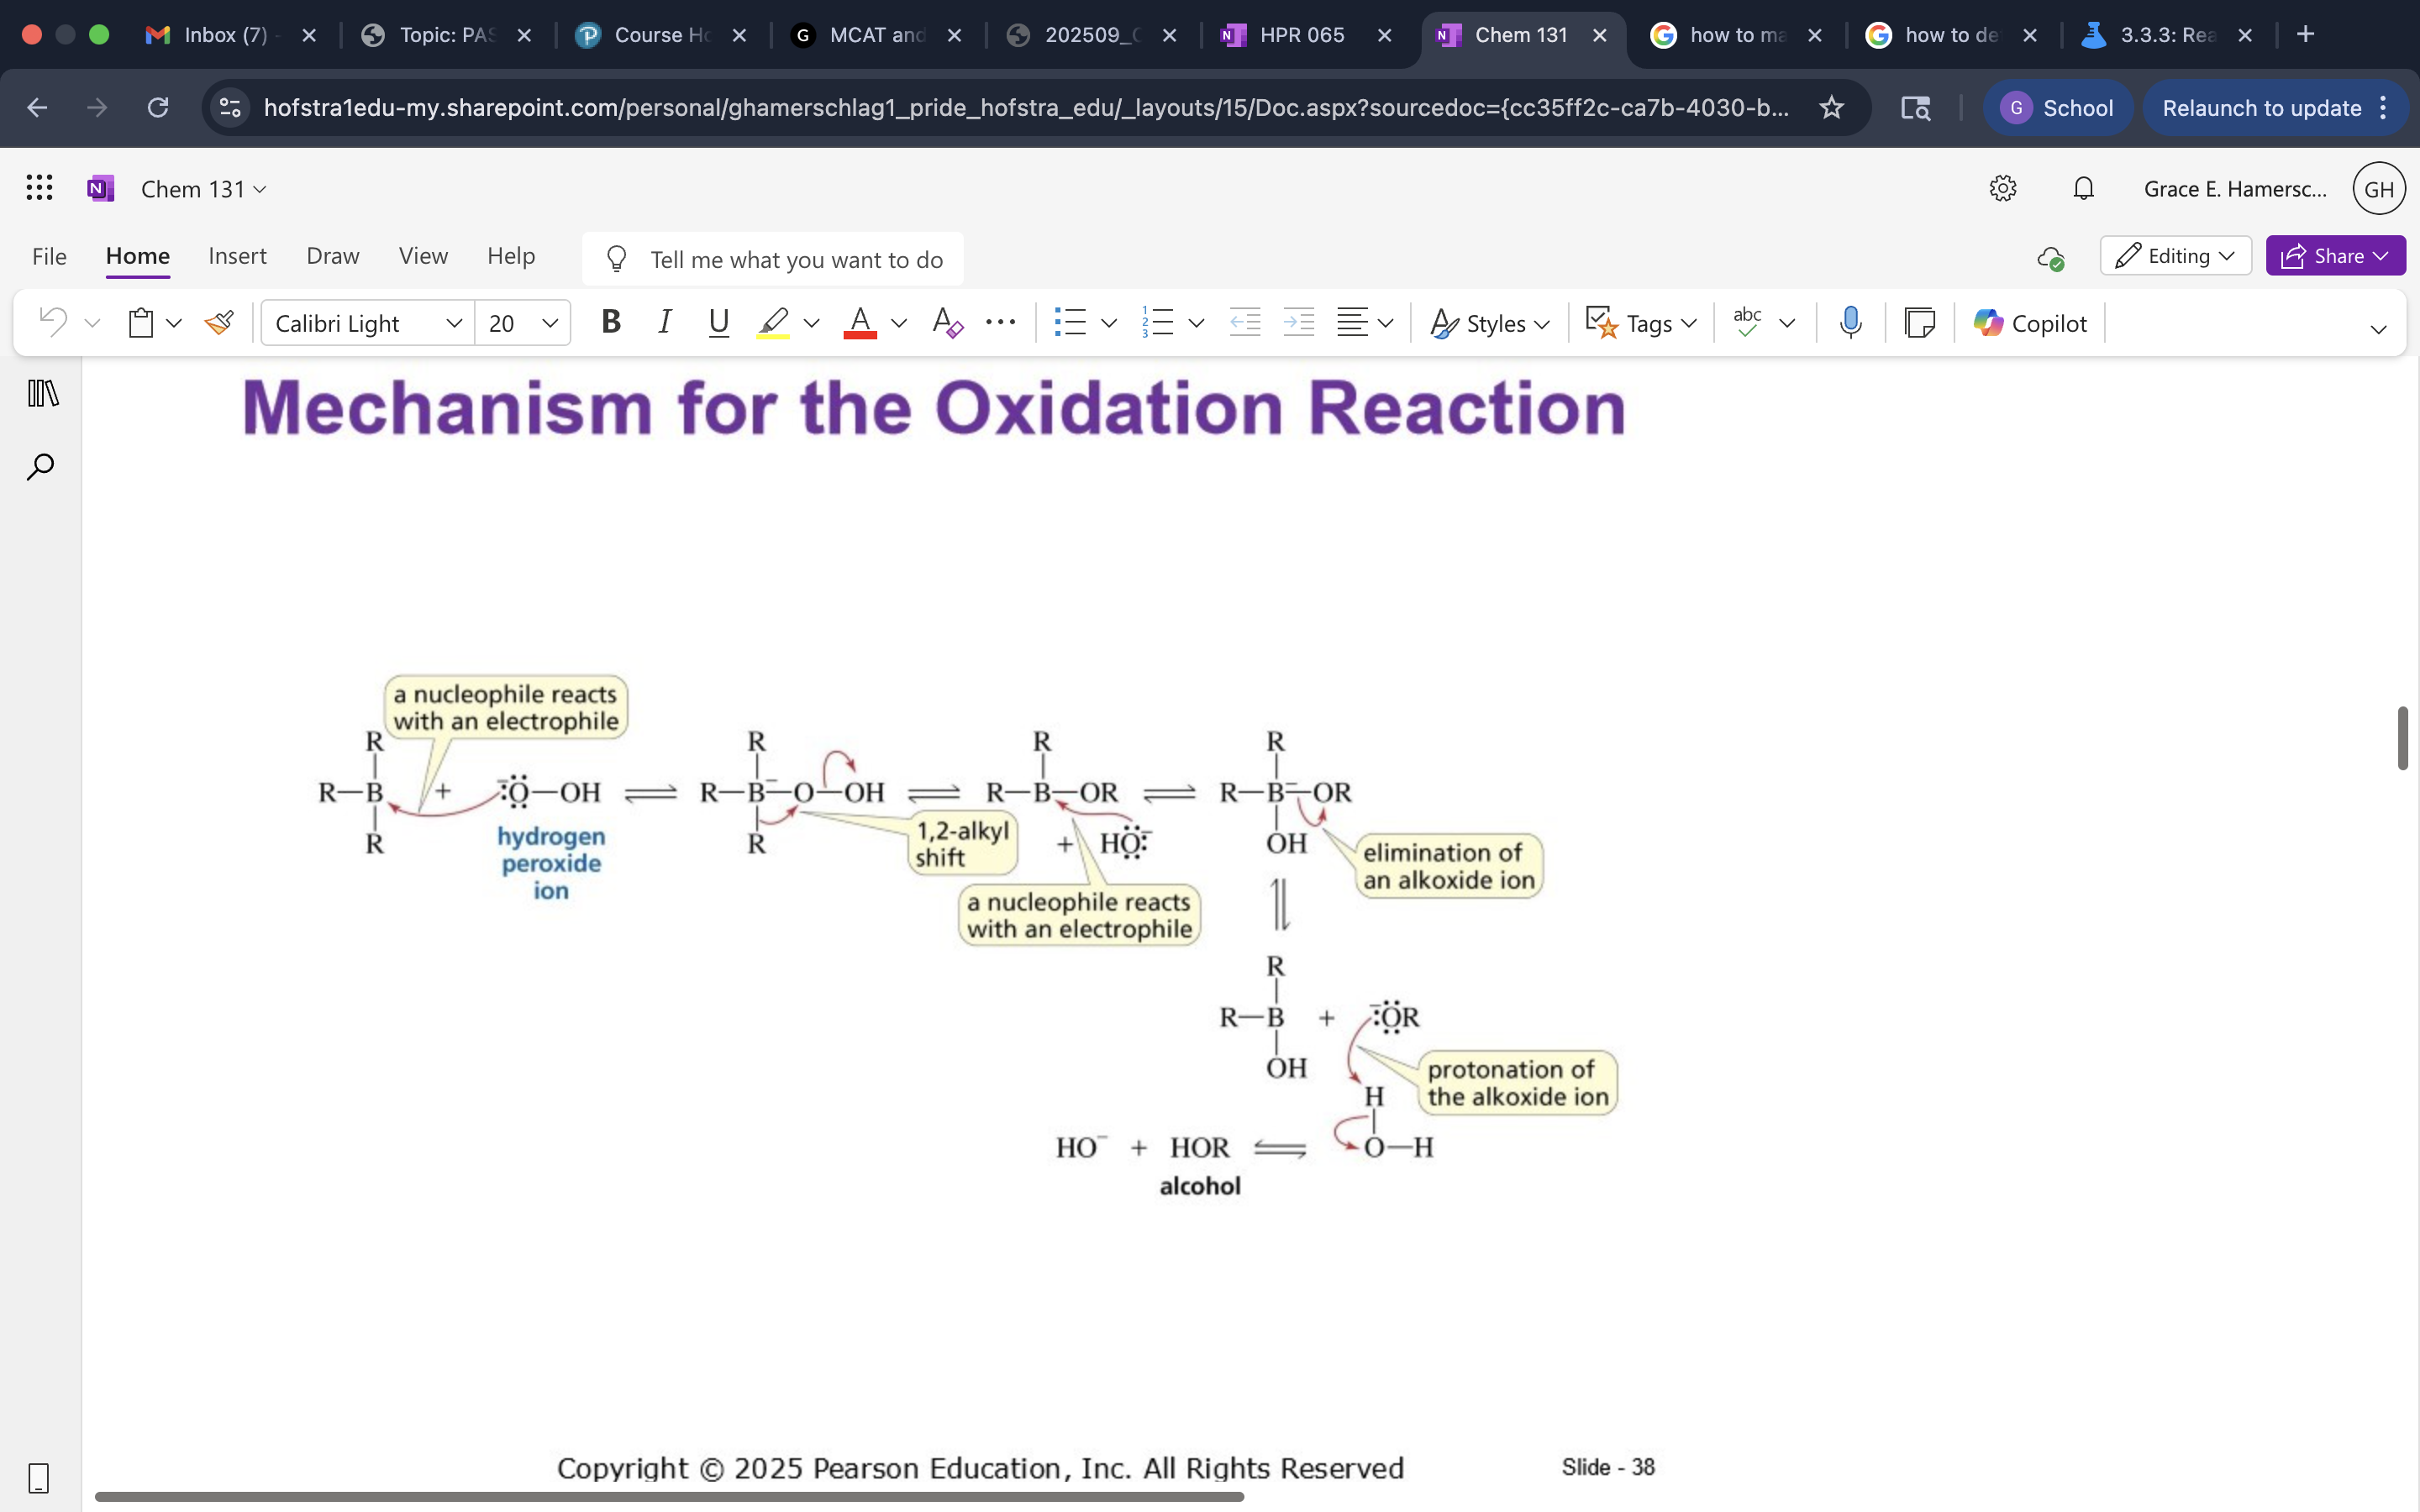Apply the yellow highlight color
The width and height of the screenshot is (2420, 1512).
[x=773, y=323]
